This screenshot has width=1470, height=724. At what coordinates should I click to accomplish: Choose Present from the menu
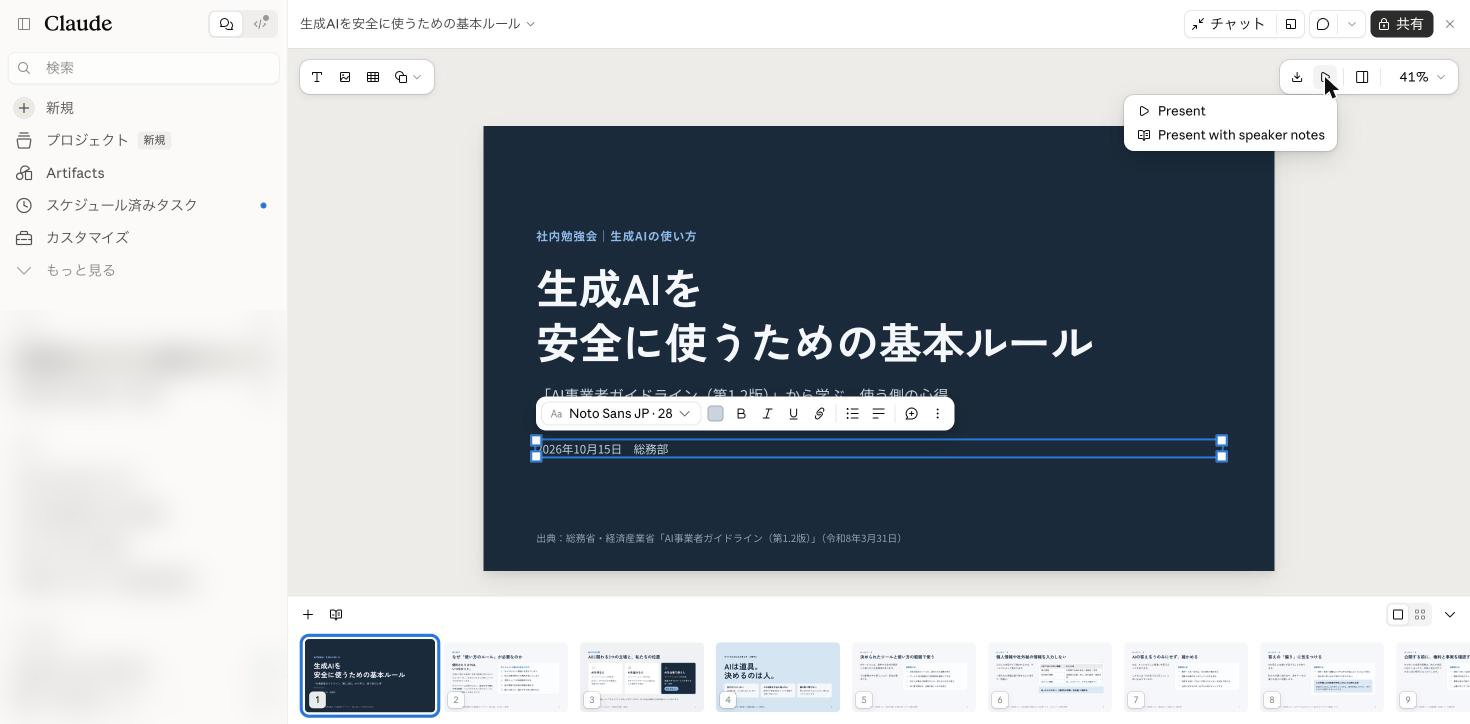click(x=1230, y=111)
